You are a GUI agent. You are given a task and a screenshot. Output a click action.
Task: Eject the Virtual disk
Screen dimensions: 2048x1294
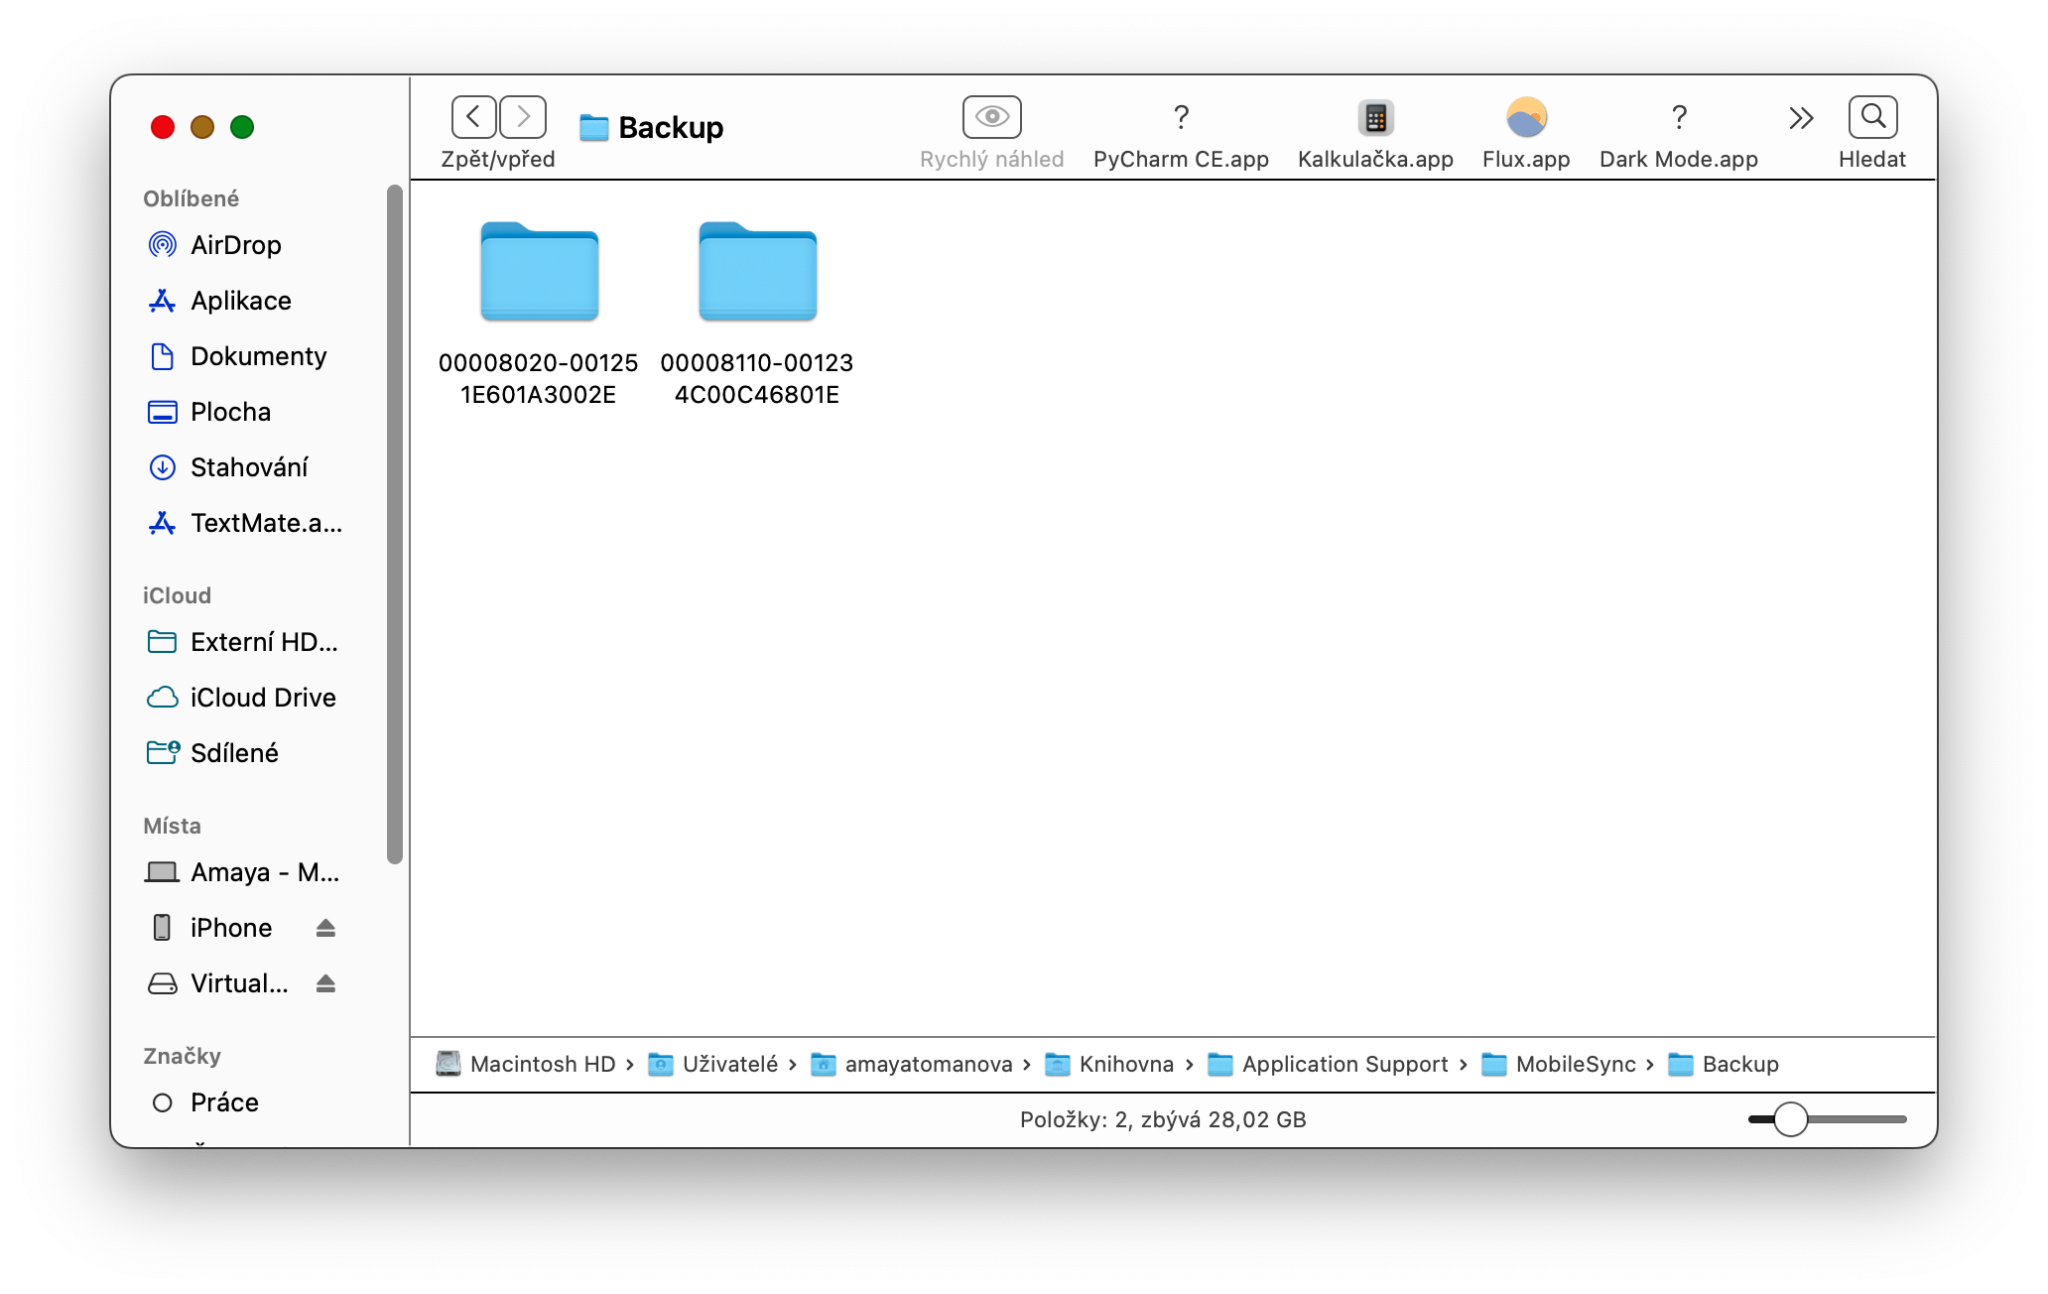[326, 983]
